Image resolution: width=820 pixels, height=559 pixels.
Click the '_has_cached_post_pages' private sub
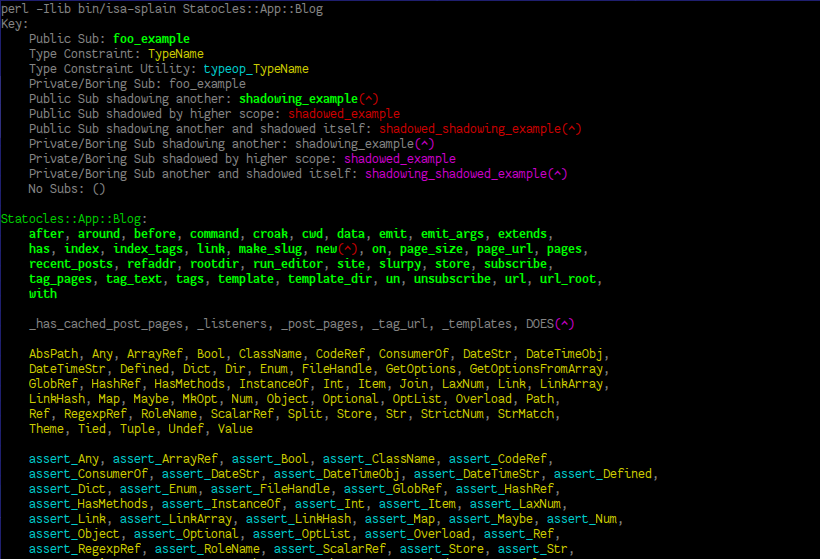(x=106, y=324)
